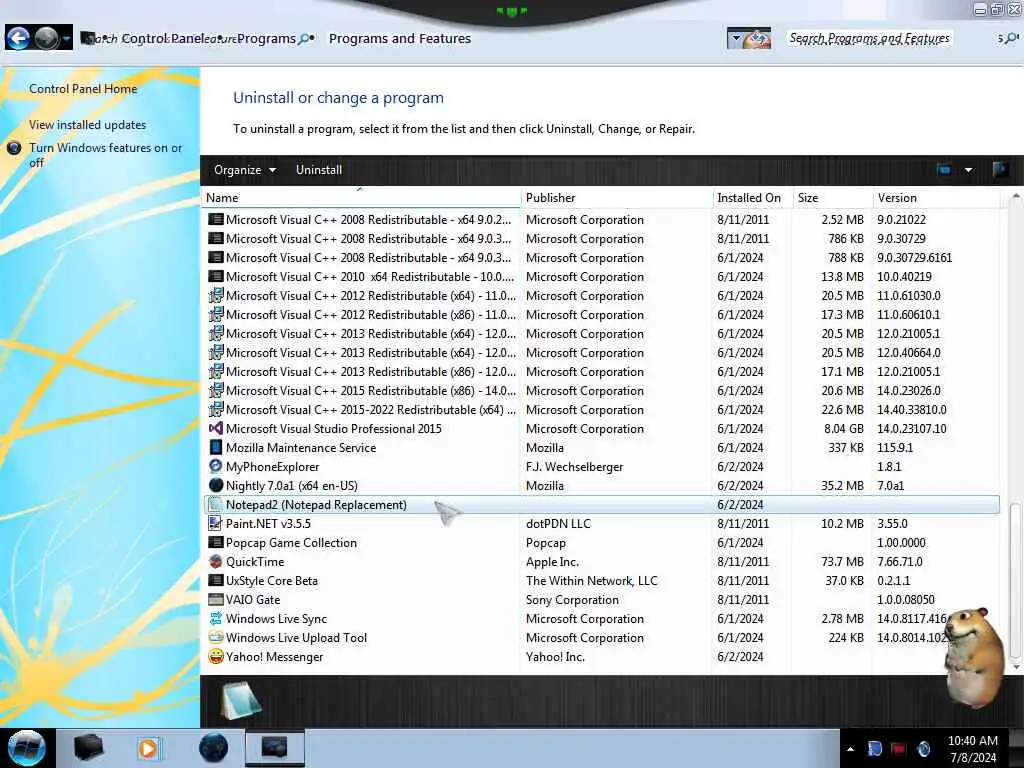Viewport: 1024px width, 768px height.
Task: Sort list by Installed On column header
Action: point(752,198)
